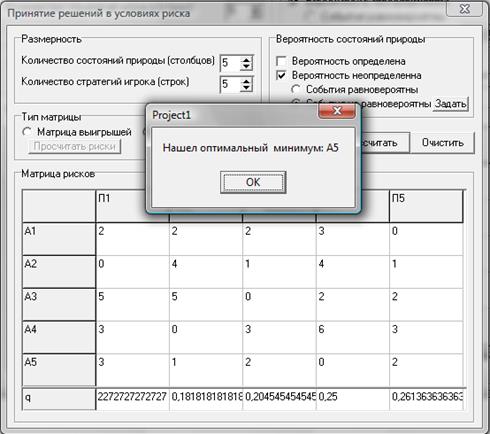Select the 'События равновероятны' radio button
490x434 pixels.
pos(295,90)
